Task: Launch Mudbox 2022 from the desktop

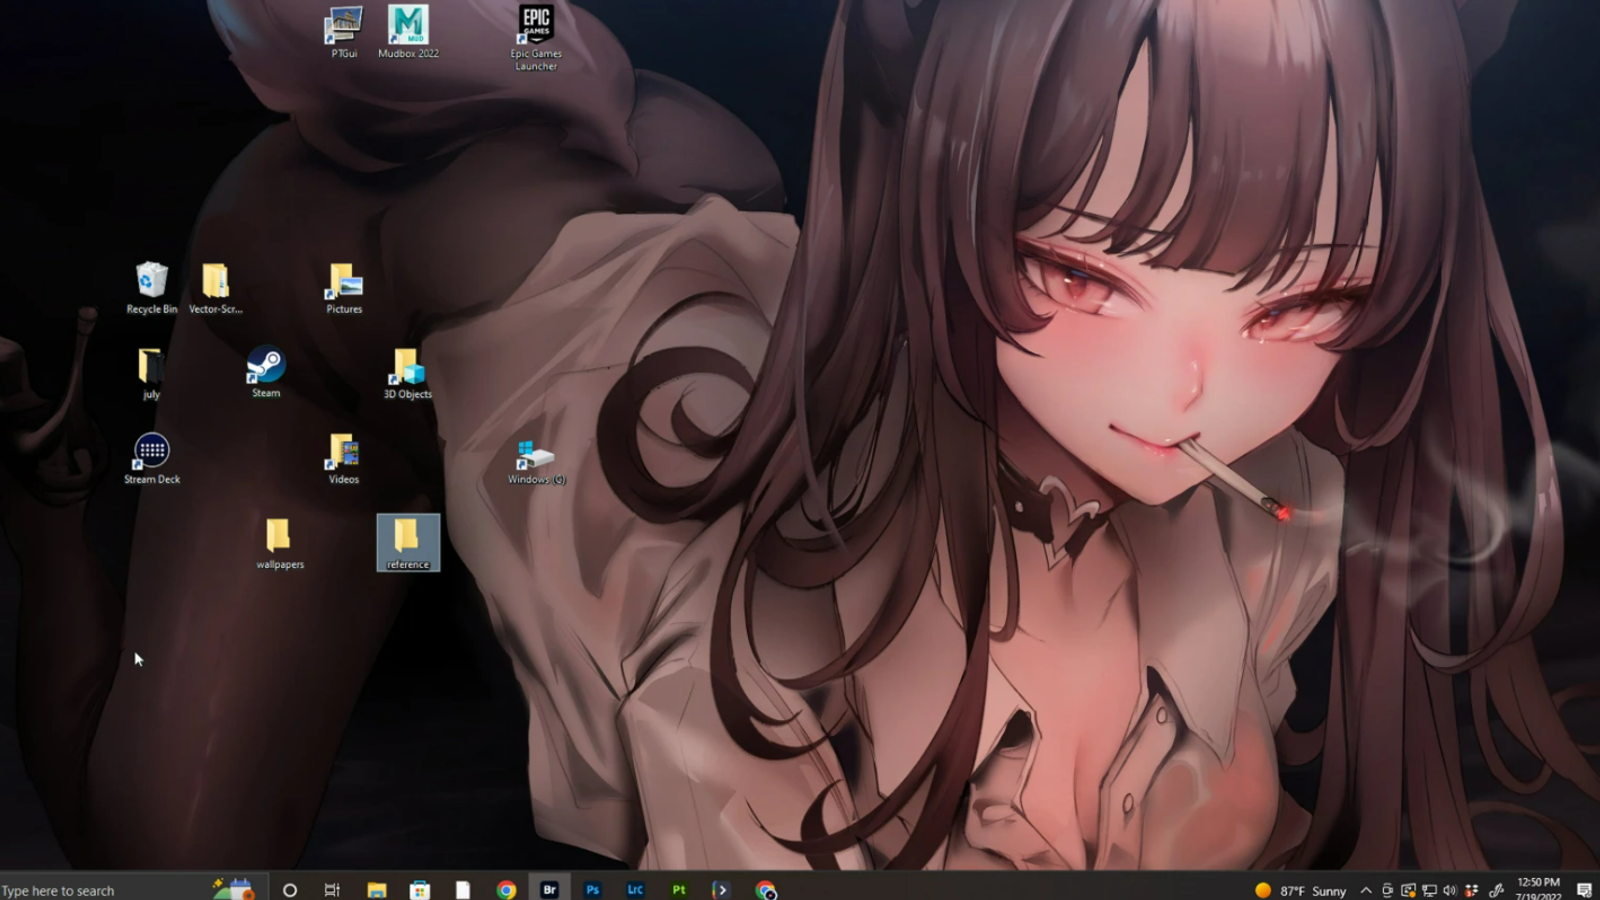Action: [x=408, y=32]
